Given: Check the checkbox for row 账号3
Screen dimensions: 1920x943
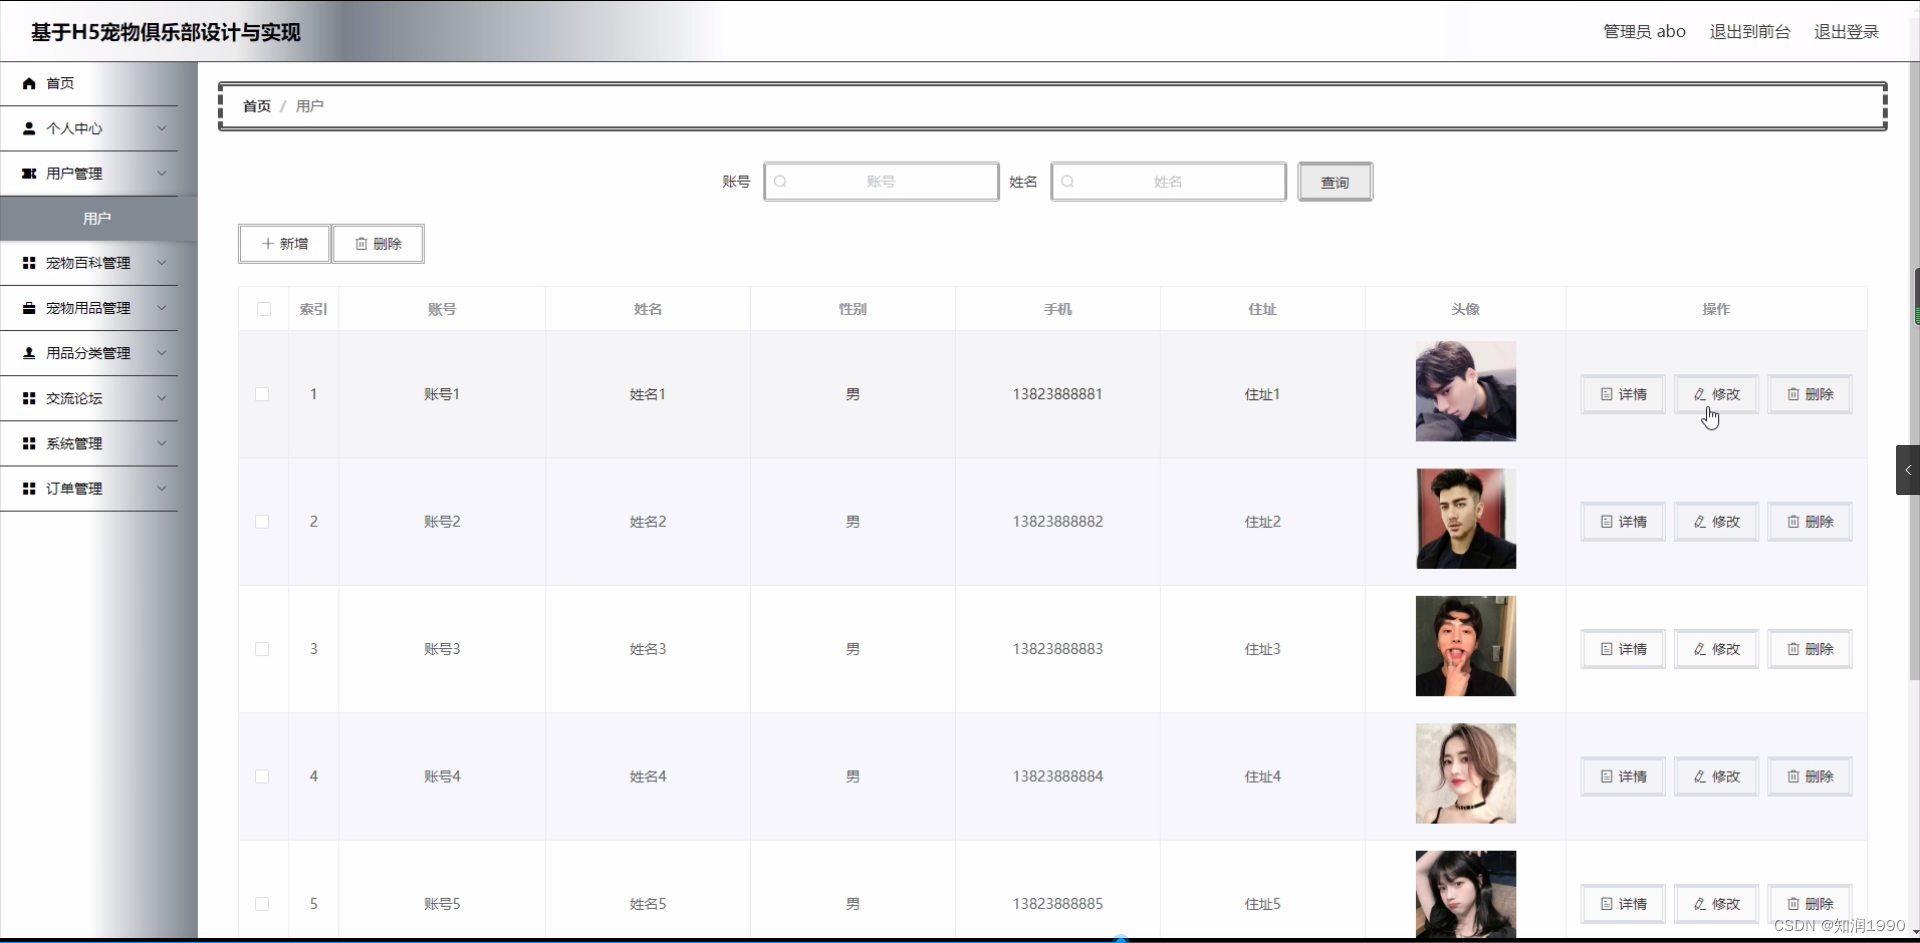Looking at the screenshot, I should [262, 649].
